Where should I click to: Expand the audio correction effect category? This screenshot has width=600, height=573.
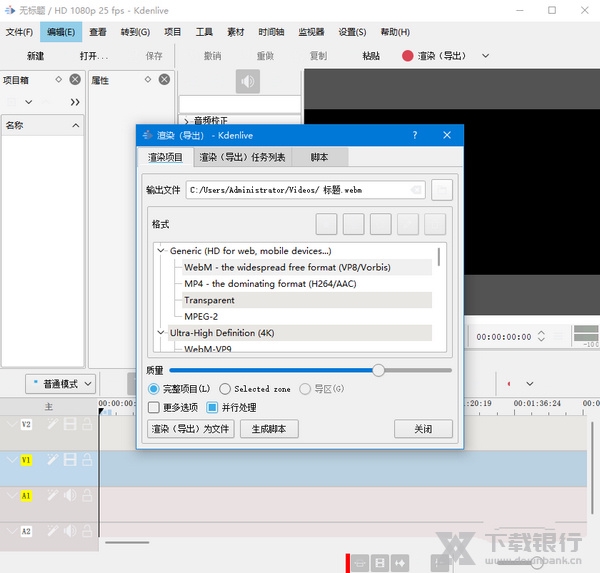tap(186, 121)
